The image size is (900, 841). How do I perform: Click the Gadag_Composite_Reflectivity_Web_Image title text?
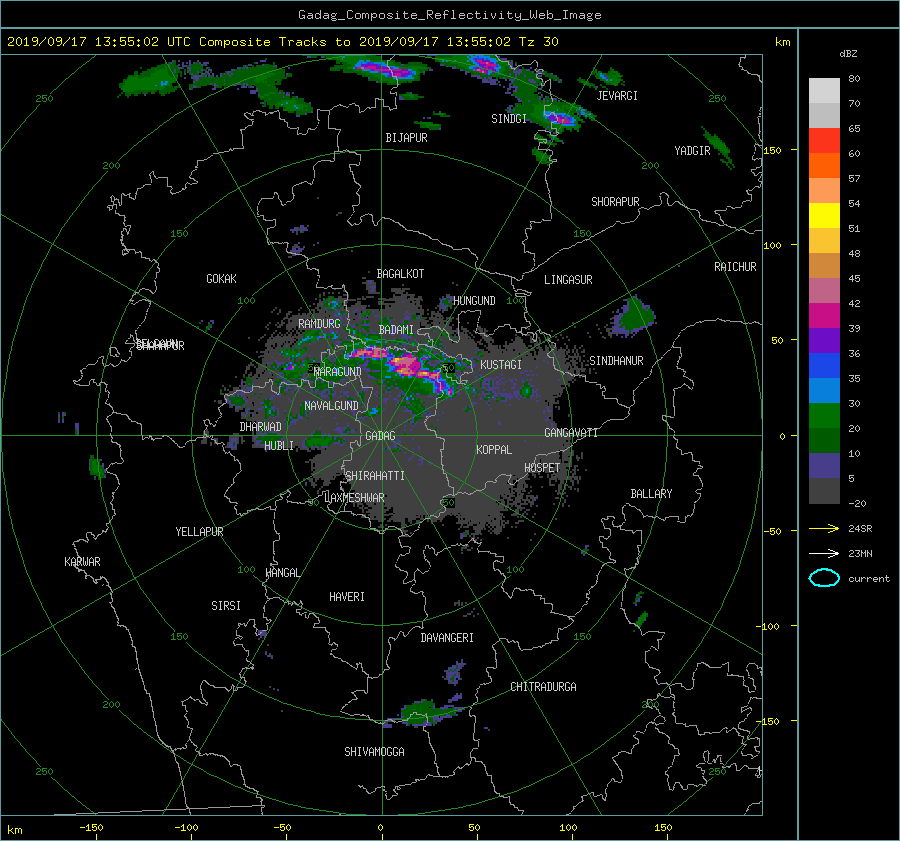coord(449,15)
